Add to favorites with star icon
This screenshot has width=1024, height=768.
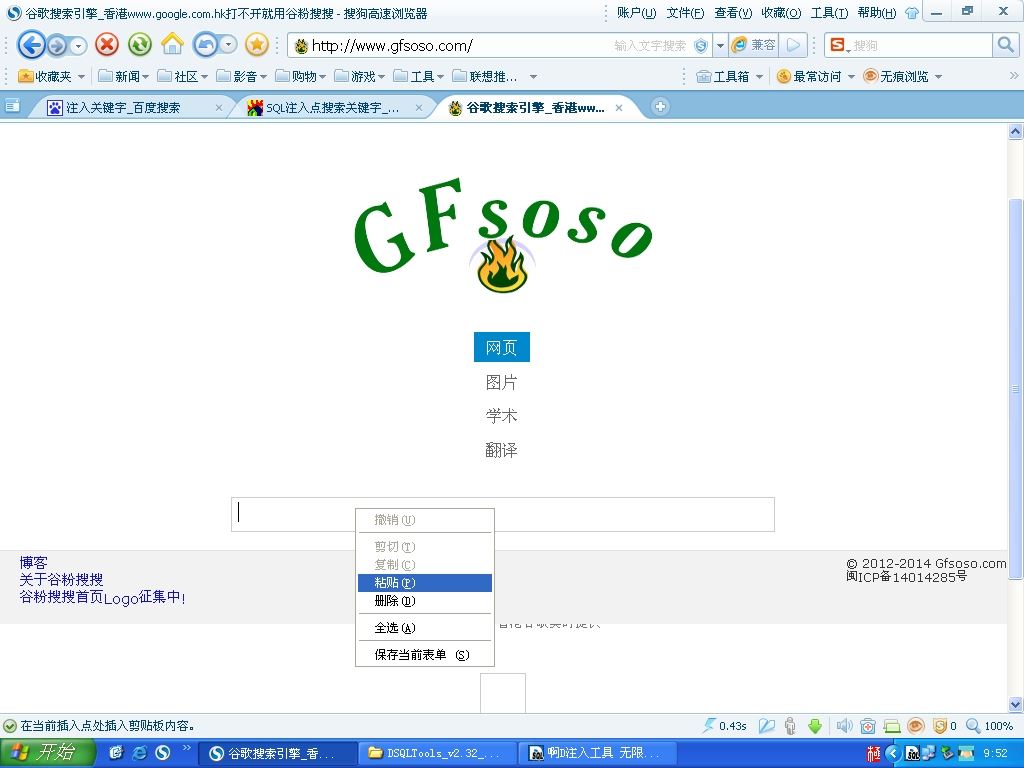(257, 45)
